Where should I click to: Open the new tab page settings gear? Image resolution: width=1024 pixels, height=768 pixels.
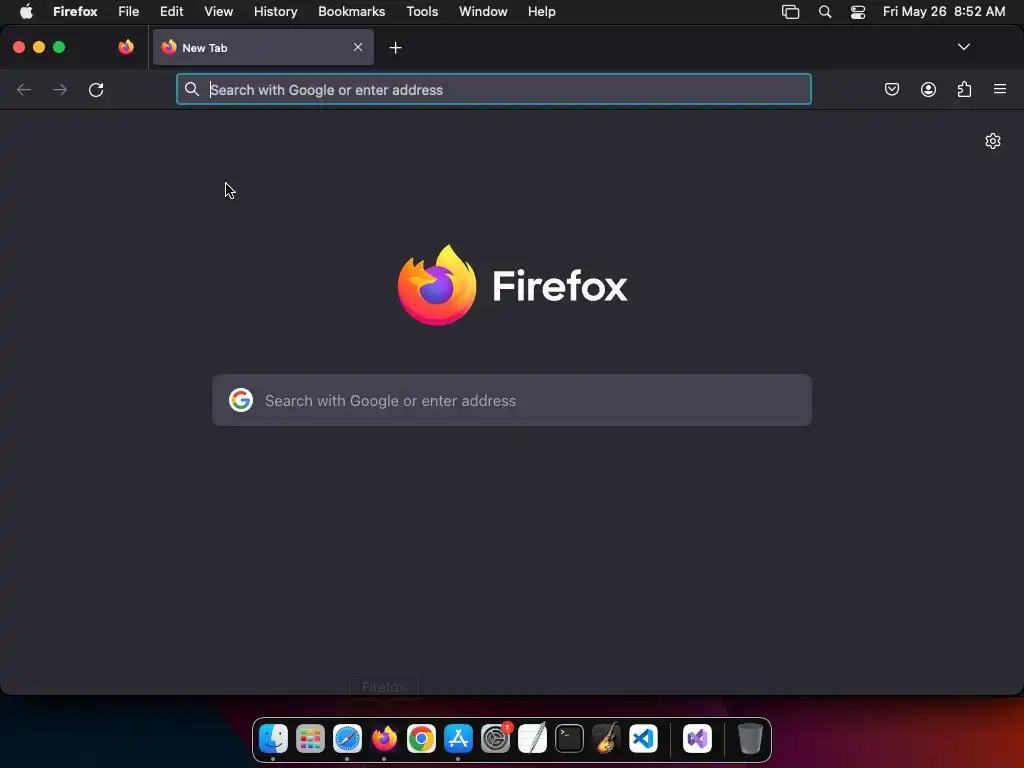pyautogui.click(x=993, y=141)
